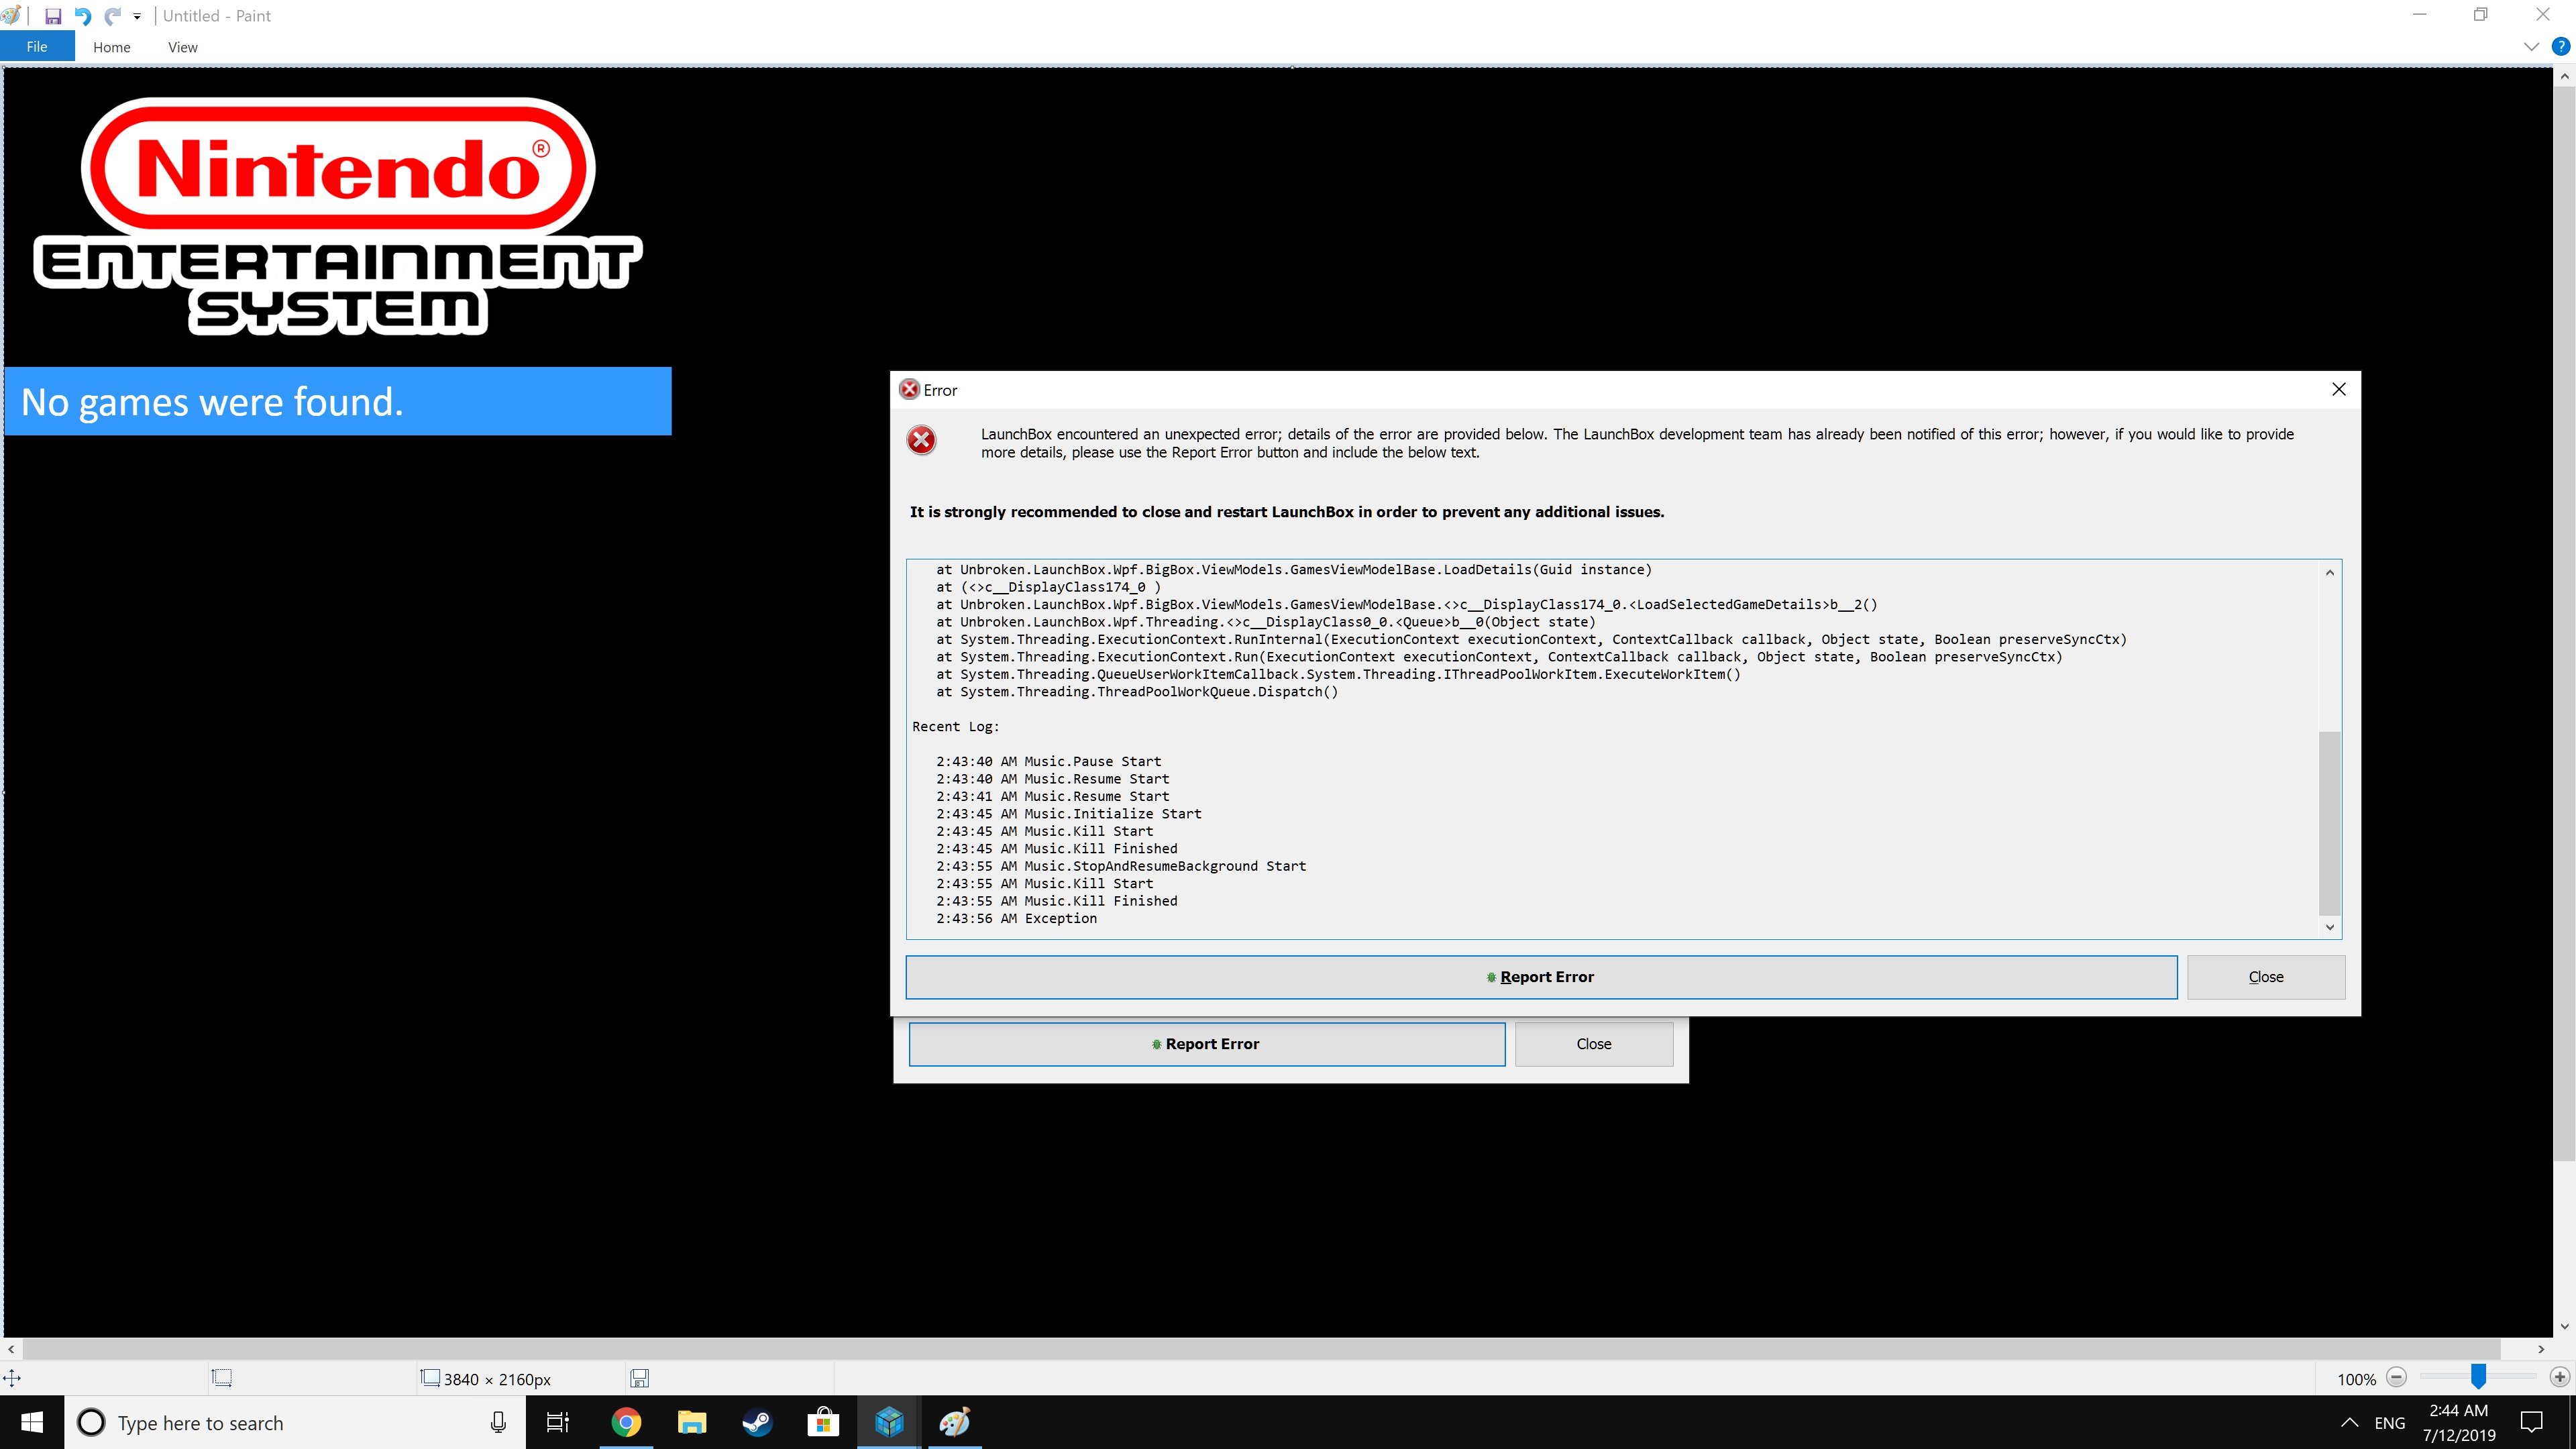Screen dimensions: 2576x1449
Task: Click the zoom in plus button
Action: [2560, 1378]
